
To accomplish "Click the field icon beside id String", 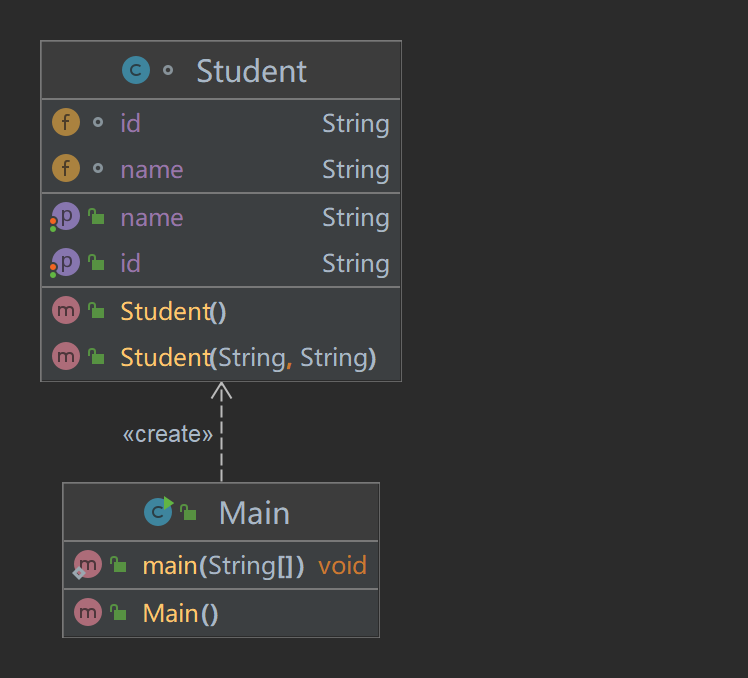I will point(65,123).
